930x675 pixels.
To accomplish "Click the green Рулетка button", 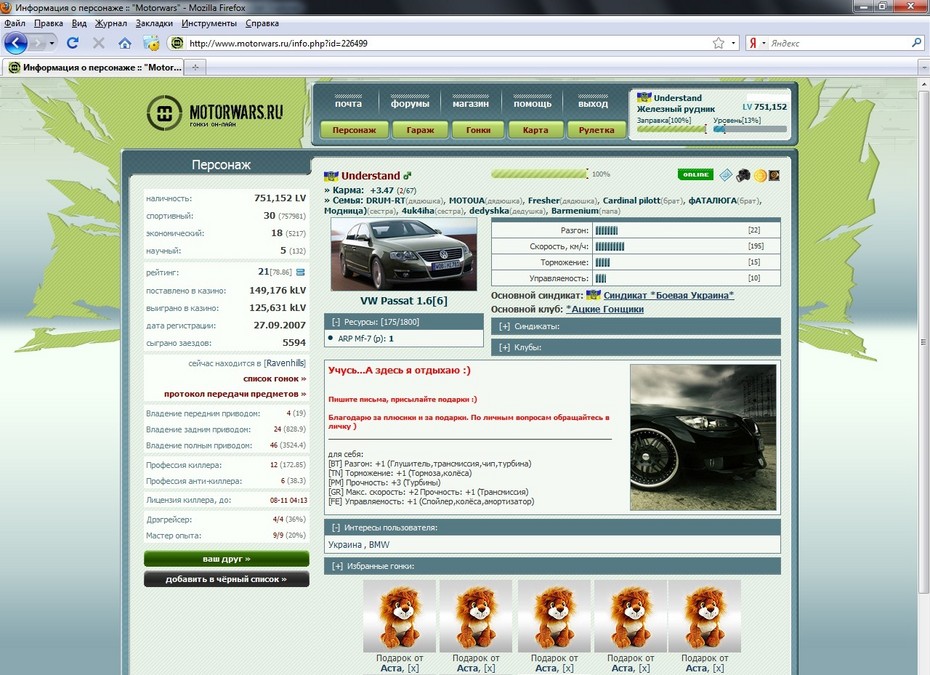I will coord(596,130).
